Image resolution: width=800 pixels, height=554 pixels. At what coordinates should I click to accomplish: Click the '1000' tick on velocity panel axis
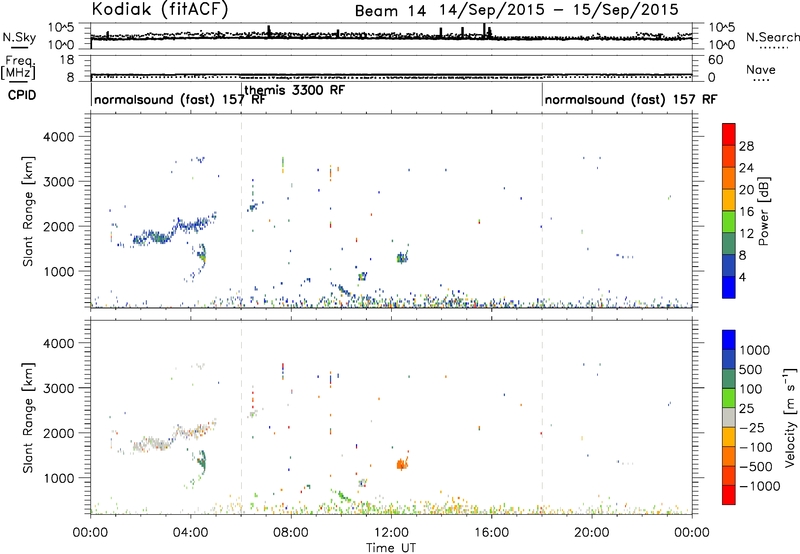(58, 478)
